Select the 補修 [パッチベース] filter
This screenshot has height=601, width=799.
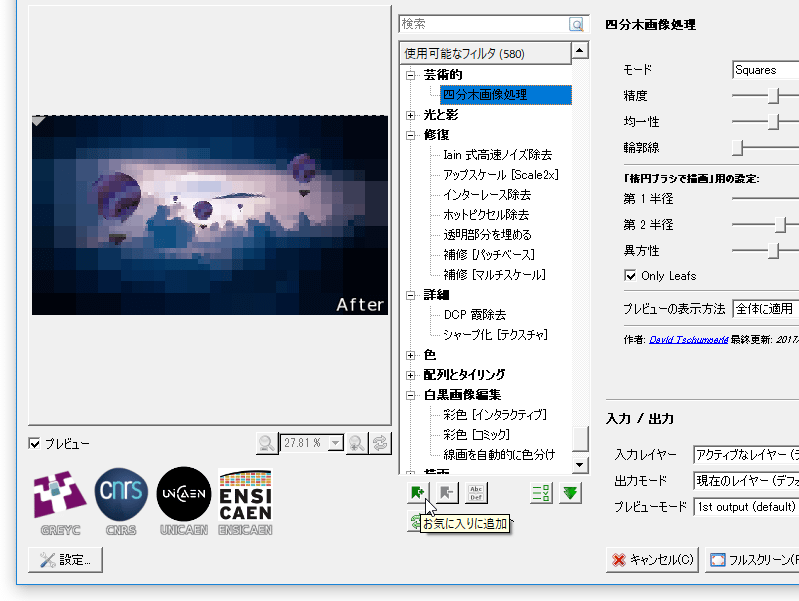point(489,254)
